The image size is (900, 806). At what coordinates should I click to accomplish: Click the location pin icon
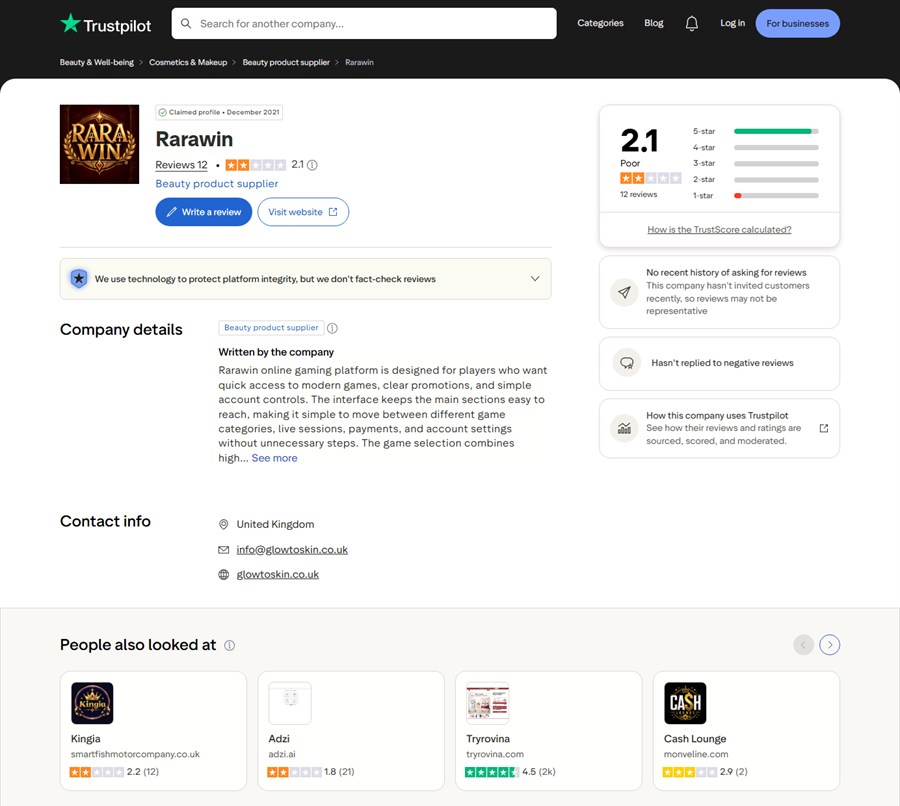(x=224, y=524)
